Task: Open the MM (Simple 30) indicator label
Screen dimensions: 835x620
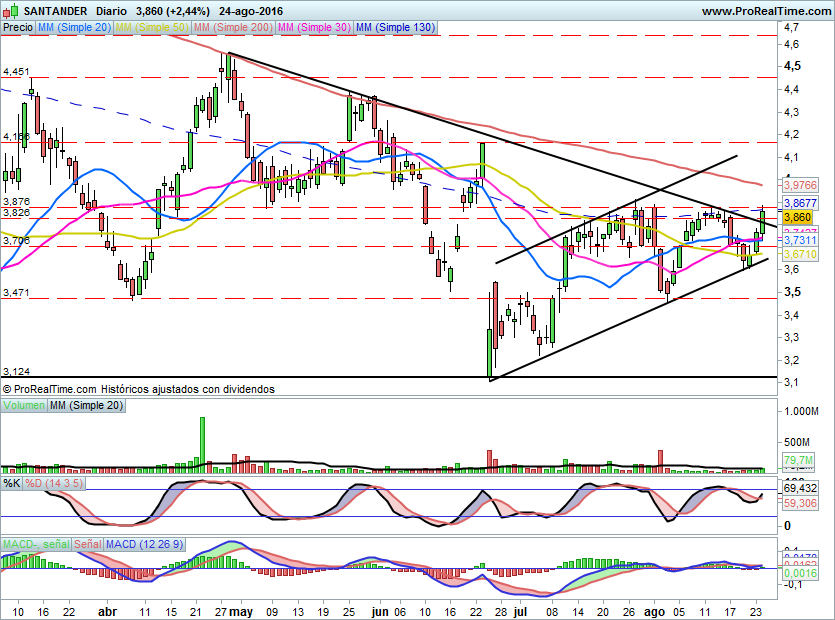Action: (315, 27)
